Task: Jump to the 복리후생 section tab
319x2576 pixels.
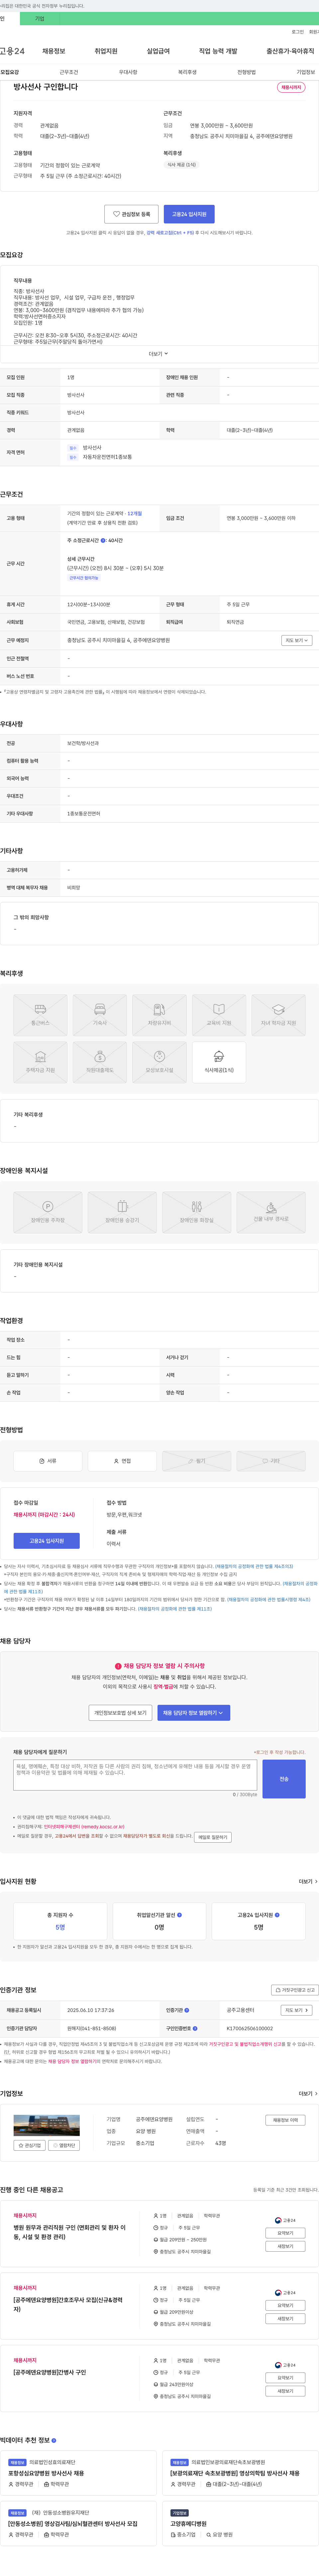Action: click(x=187, y=72)
